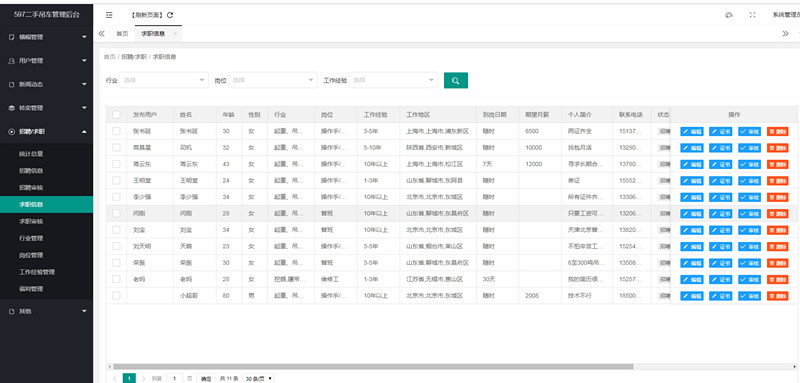Viewport: 800px width, 383px height.
Task: Click the refresh page circular arrow icon
Action: pos(170,15)
